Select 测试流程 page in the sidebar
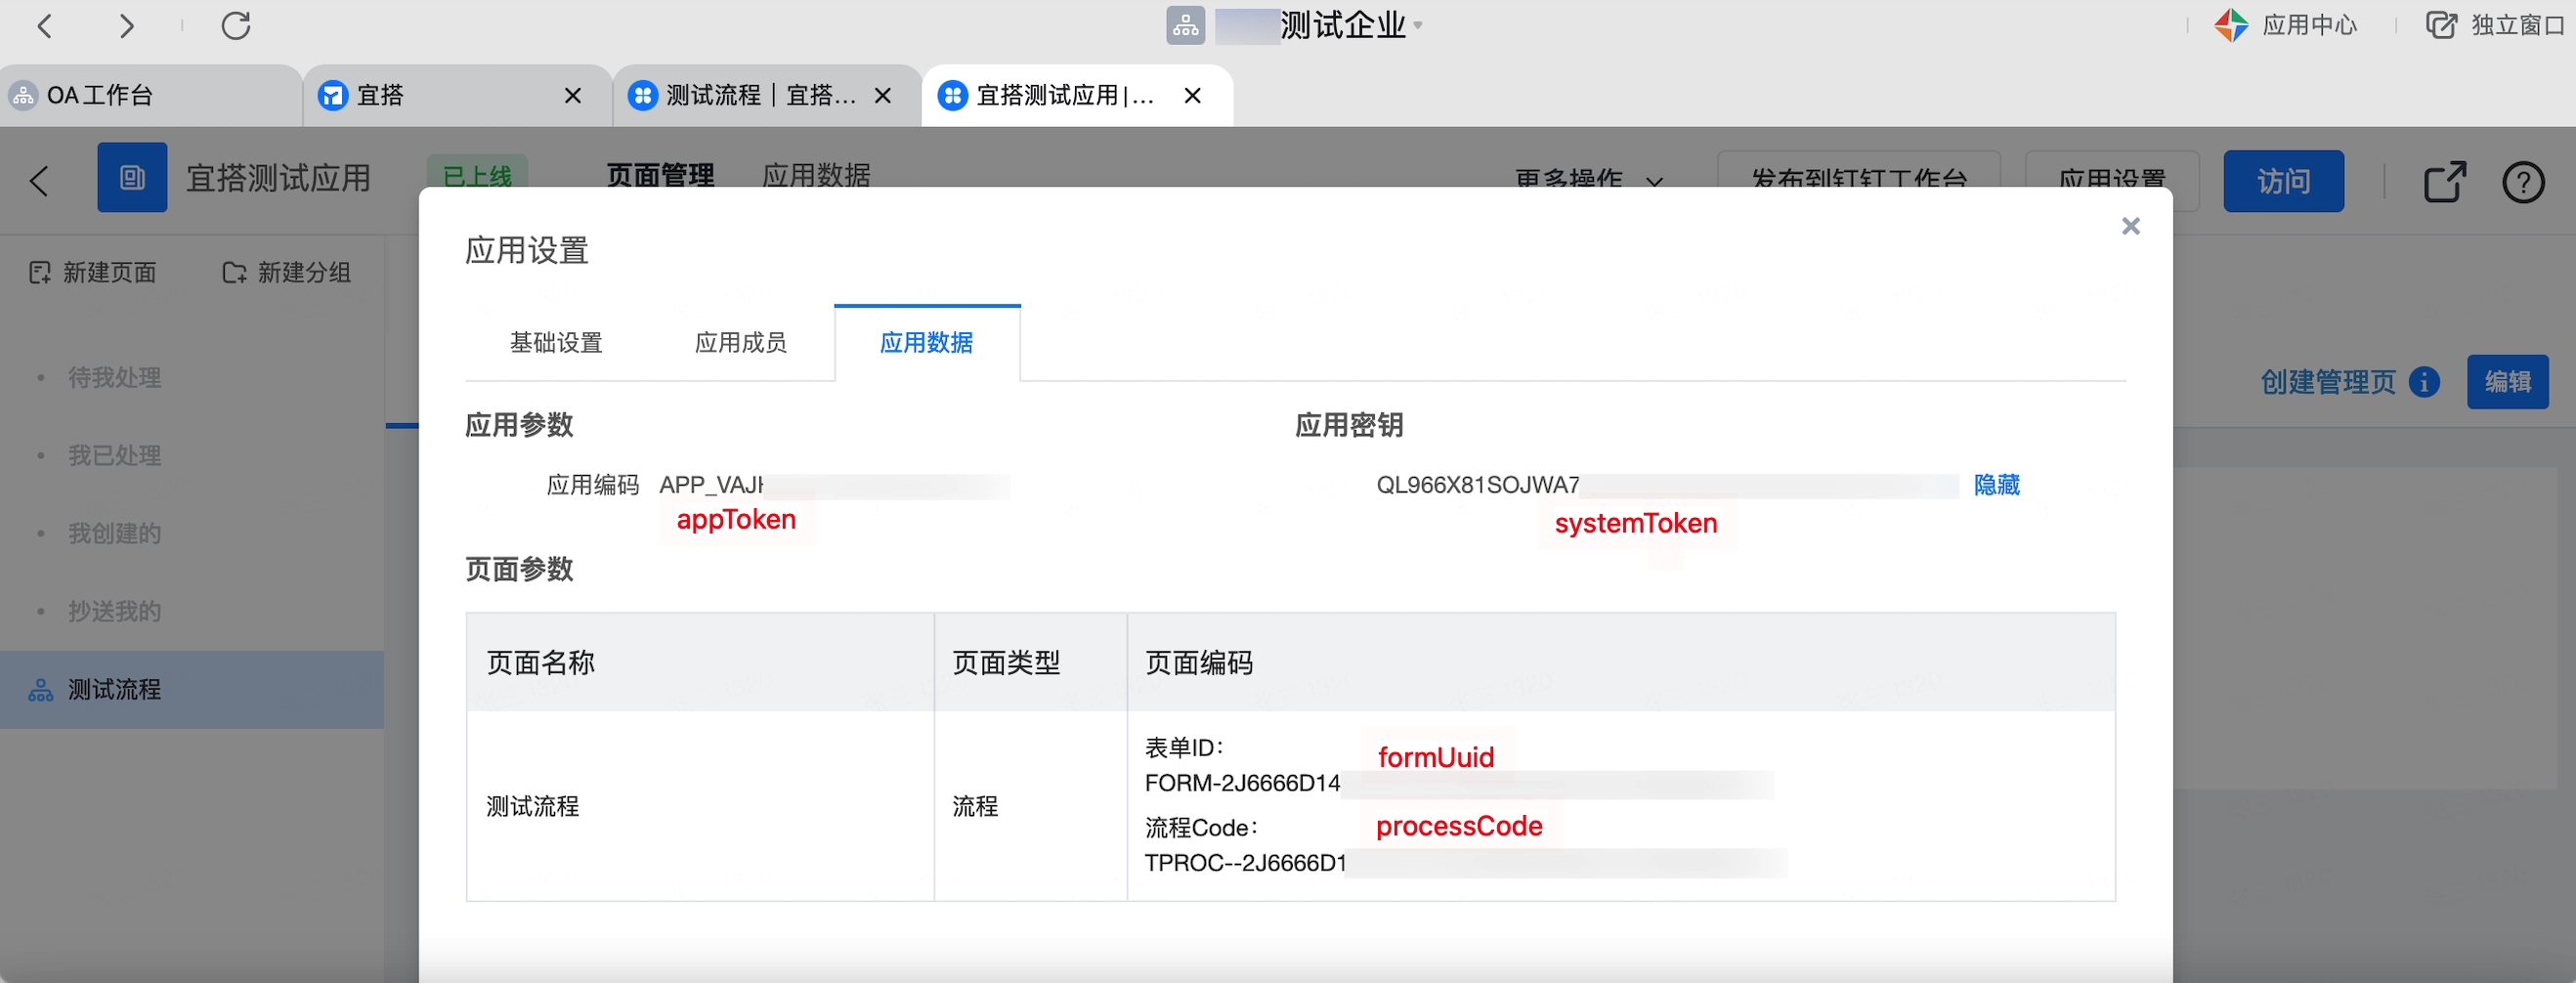 [x=192, y=689]
